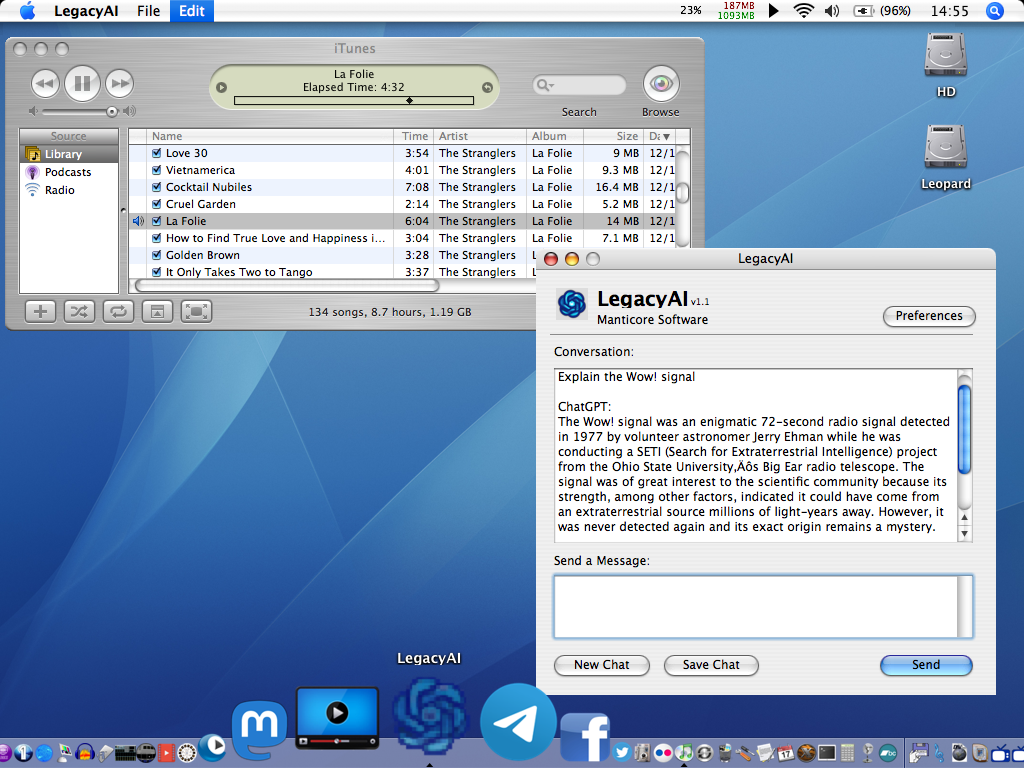Toggle shuffle in iTunes
Viewport: 1024px width, 768px height.
click(79, 312)
